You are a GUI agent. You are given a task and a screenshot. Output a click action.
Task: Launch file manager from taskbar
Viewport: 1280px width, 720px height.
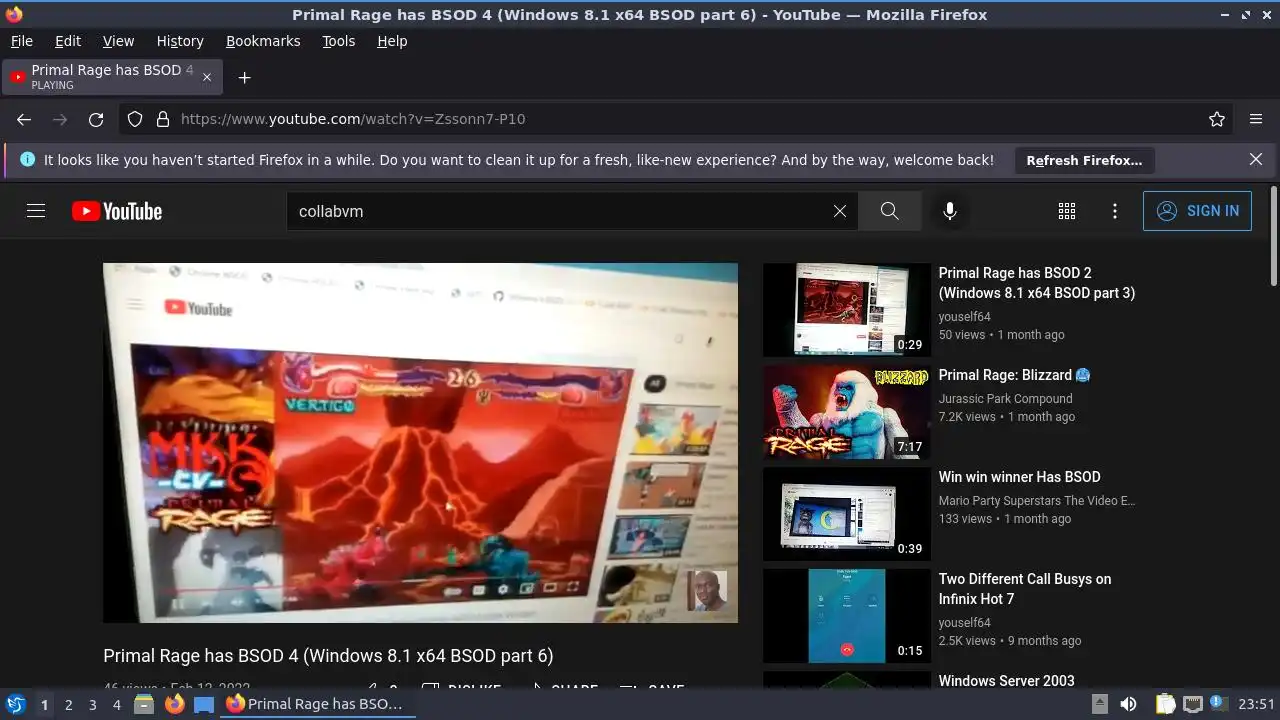pos(144,704)
